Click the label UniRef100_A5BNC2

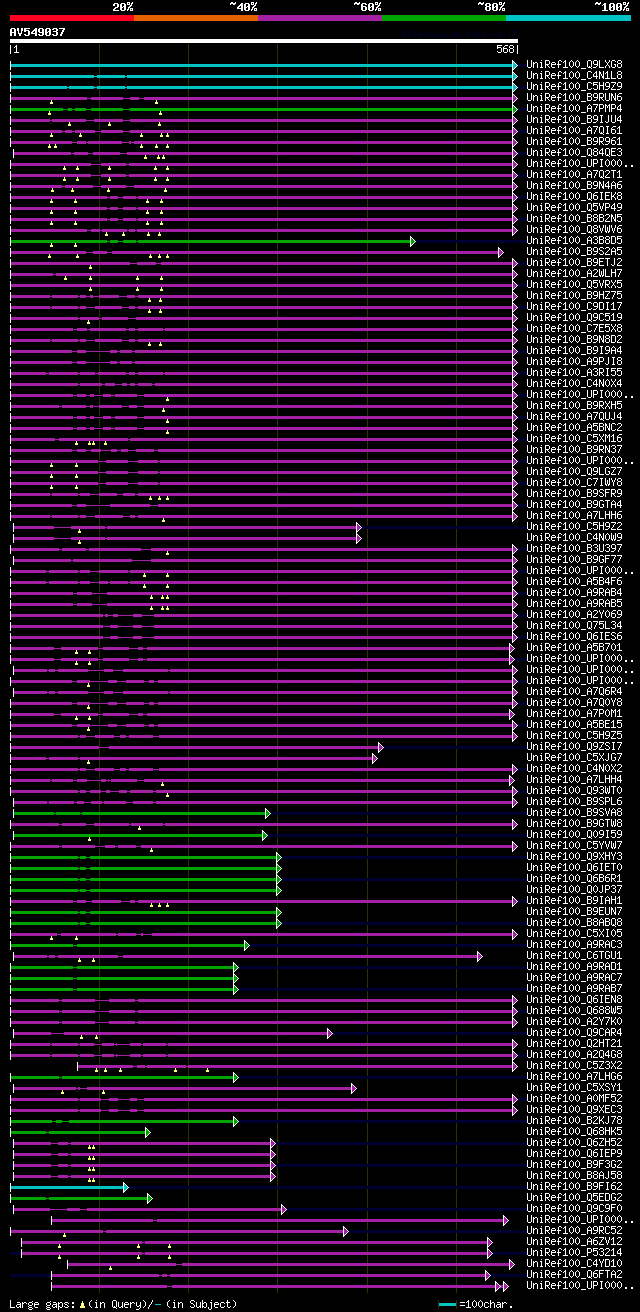[x=574, y=427]
